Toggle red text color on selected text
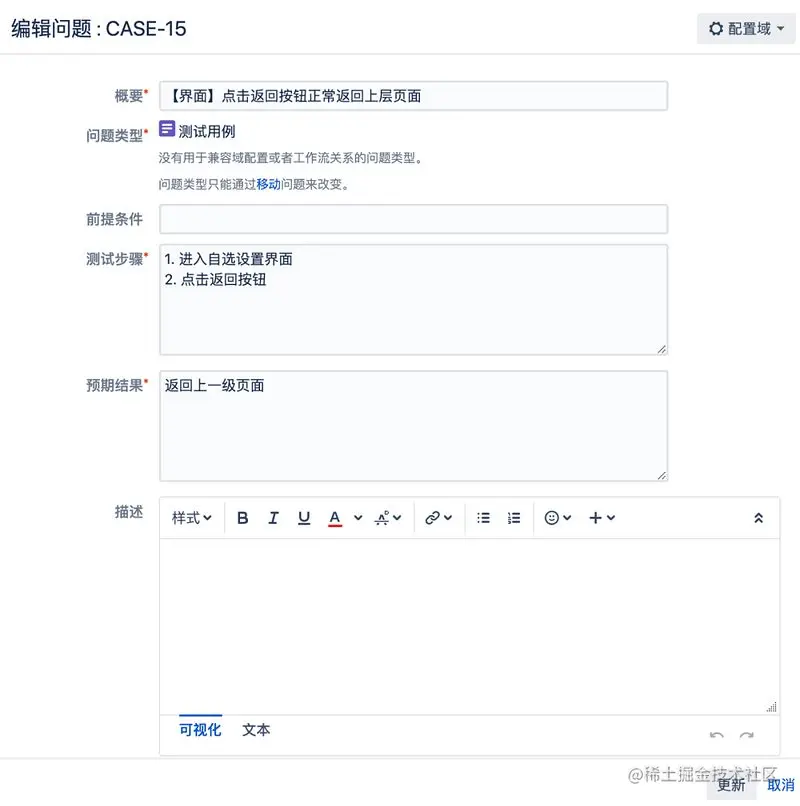This screenshot has height=806, width=800. 336,517
